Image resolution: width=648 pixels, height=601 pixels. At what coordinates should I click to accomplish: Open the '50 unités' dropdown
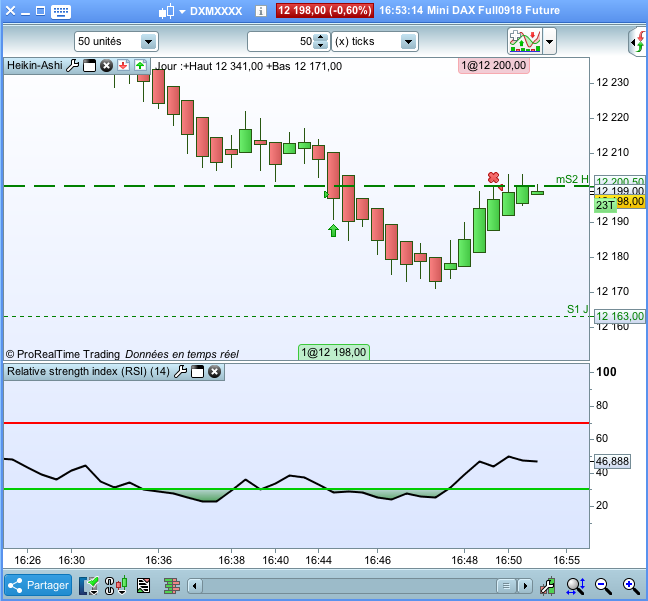(116, 41)
